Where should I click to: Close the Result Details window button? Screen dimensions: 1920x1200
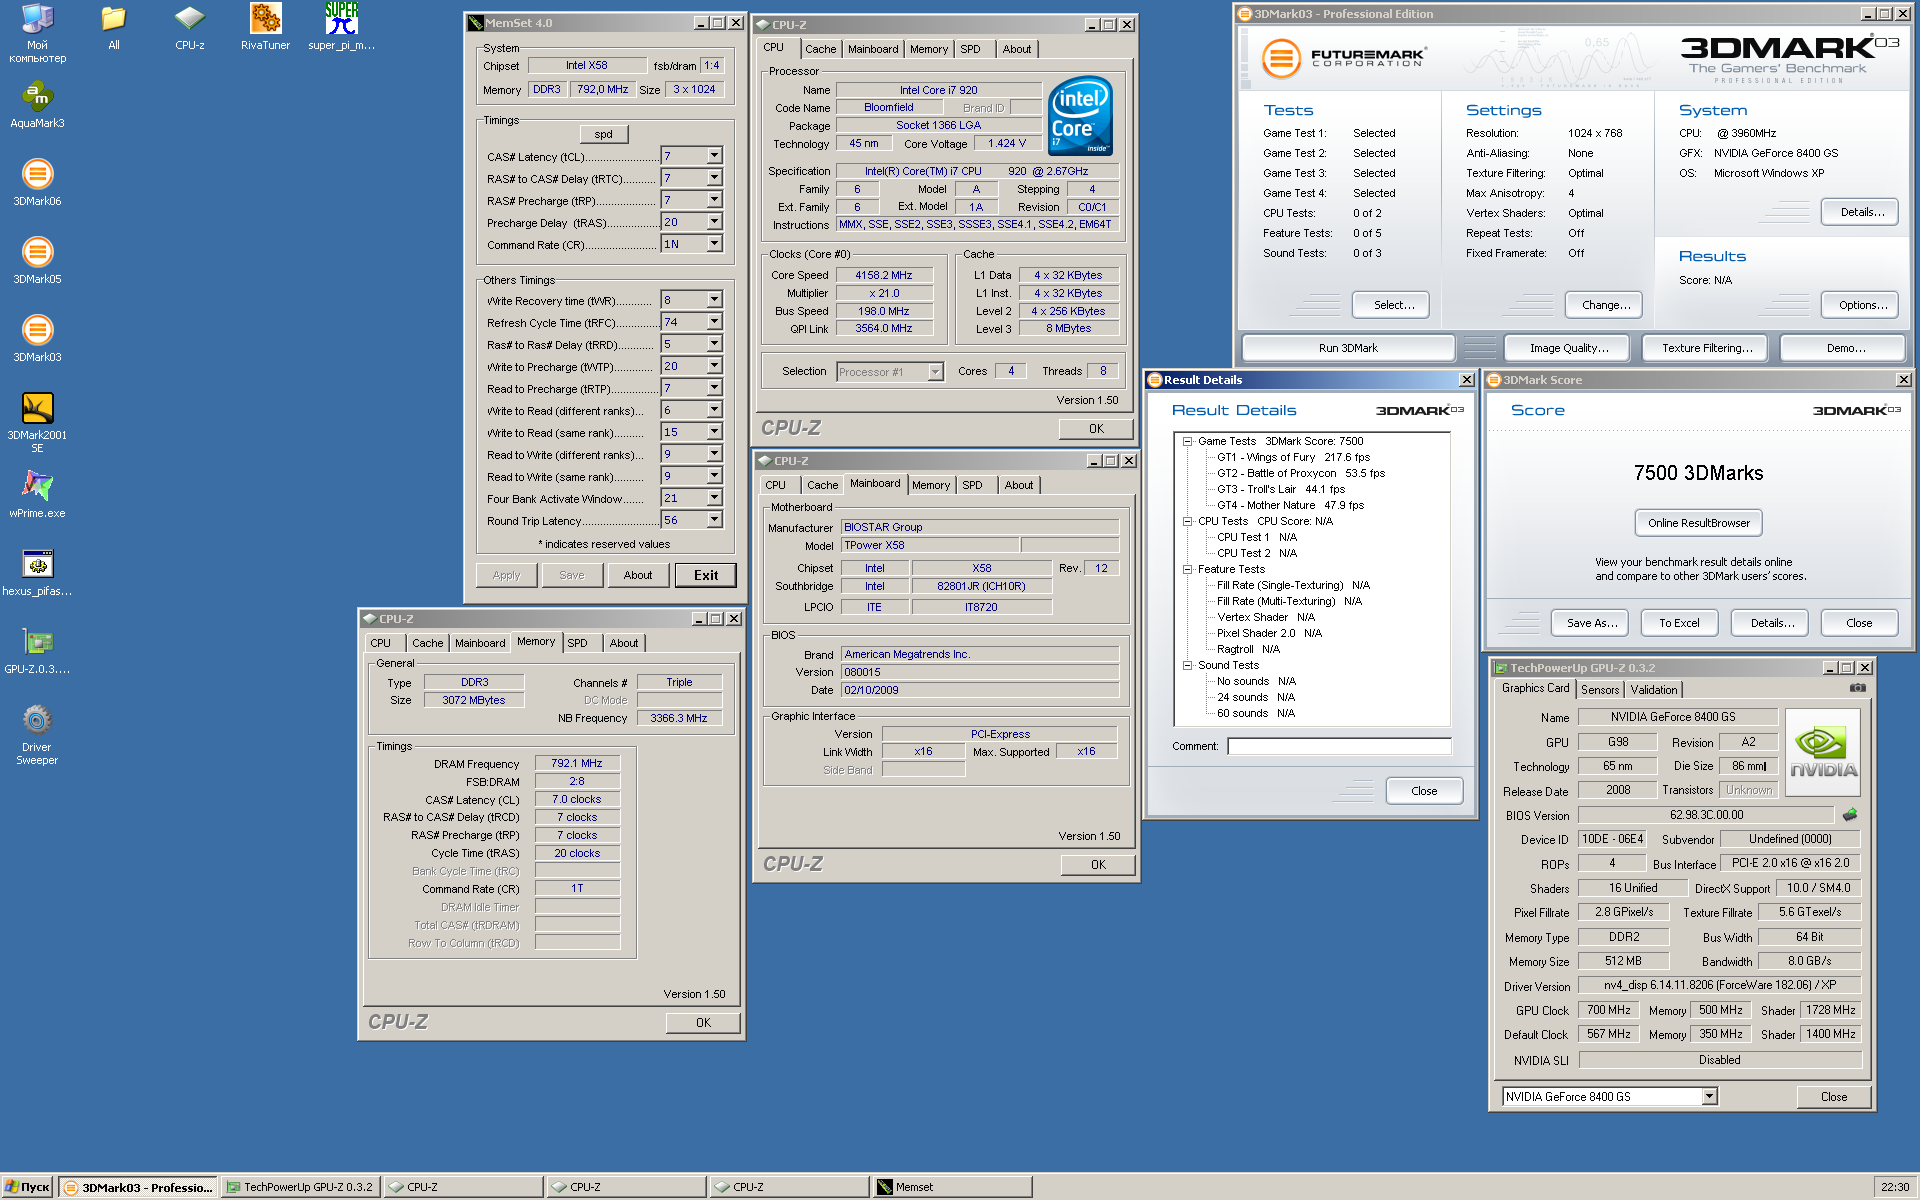[1424, 791]
